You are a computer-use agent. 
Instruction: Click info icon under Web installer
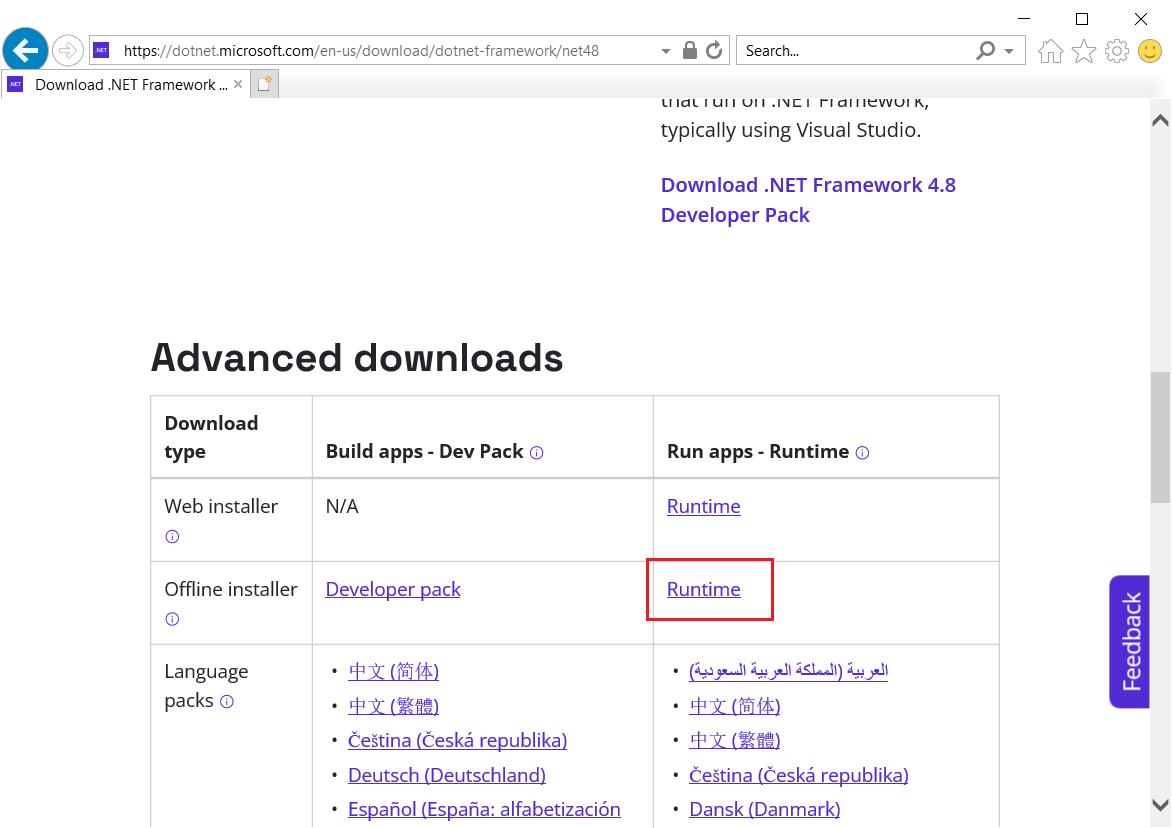[x=172, y=537]
